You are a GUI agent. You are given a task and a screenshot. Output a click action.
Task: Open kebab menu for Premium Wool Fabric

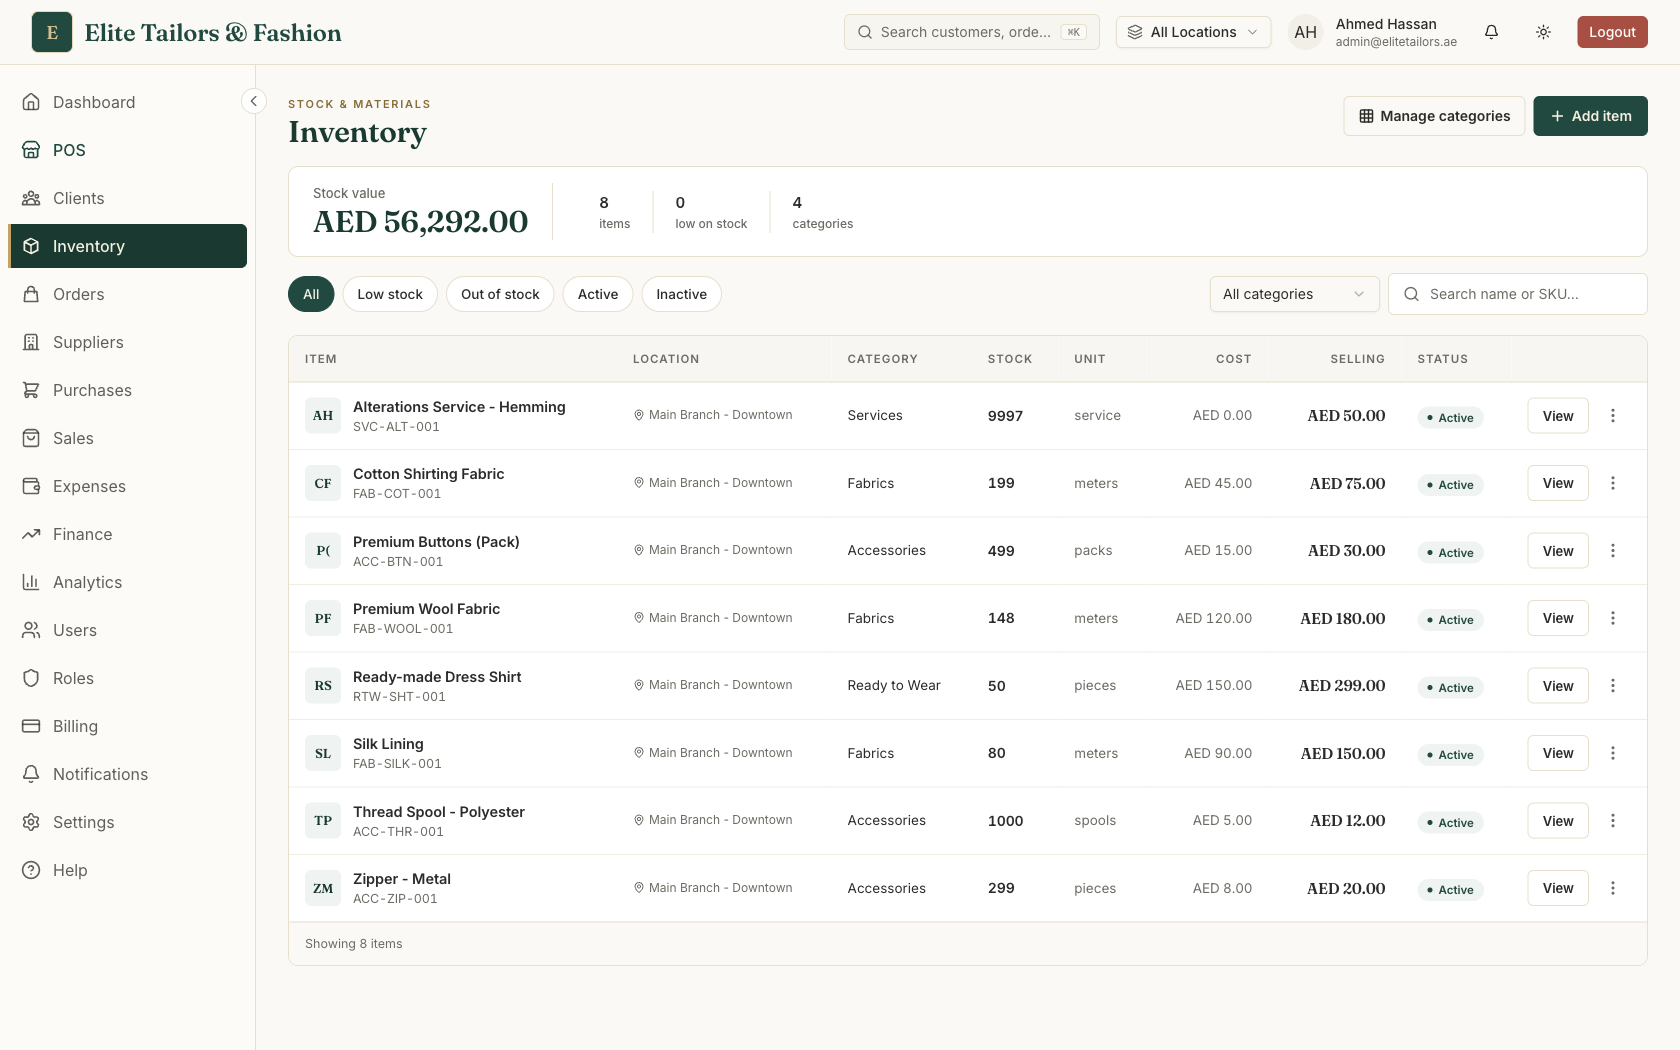tap(1613, 618)
